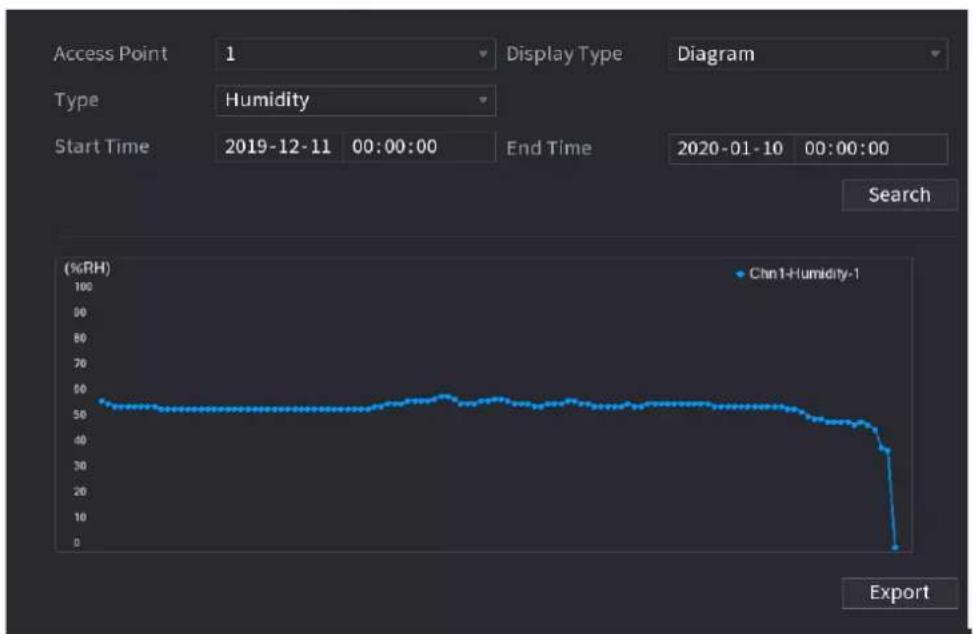Viewport: 973px width, 634px height.
Task: Click the 50 value on the Y axis
Action: tap(80, 414)
